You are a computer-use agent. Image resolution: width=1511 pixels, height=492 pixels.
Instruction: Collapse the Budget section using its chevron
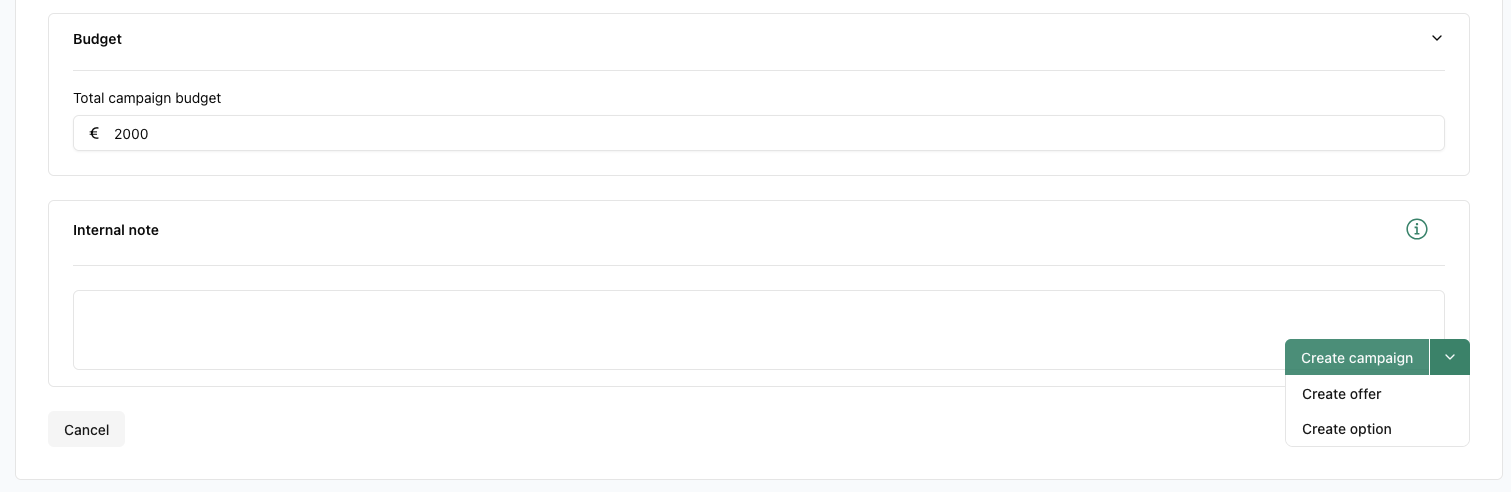pos(1436,39)
